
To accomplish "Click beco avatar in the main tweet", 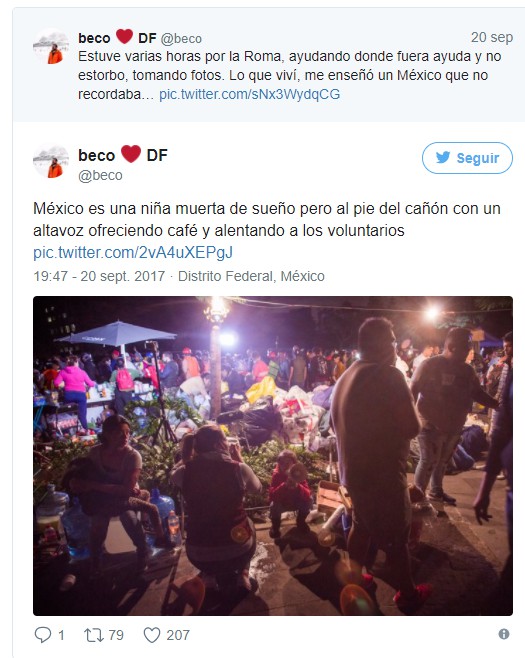I will tap(51, 162).
